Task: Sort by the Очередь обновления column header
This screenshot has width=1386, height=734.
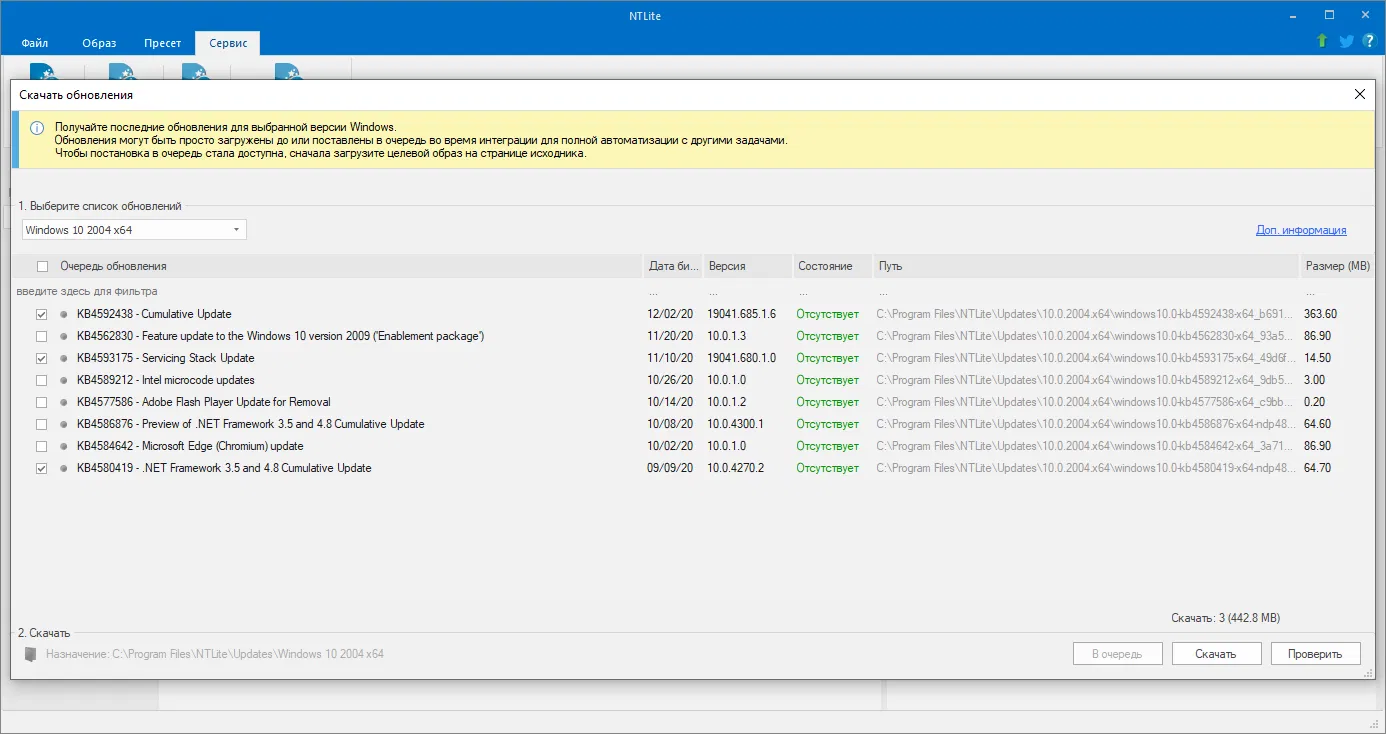Action: click(x=113, y=266)
